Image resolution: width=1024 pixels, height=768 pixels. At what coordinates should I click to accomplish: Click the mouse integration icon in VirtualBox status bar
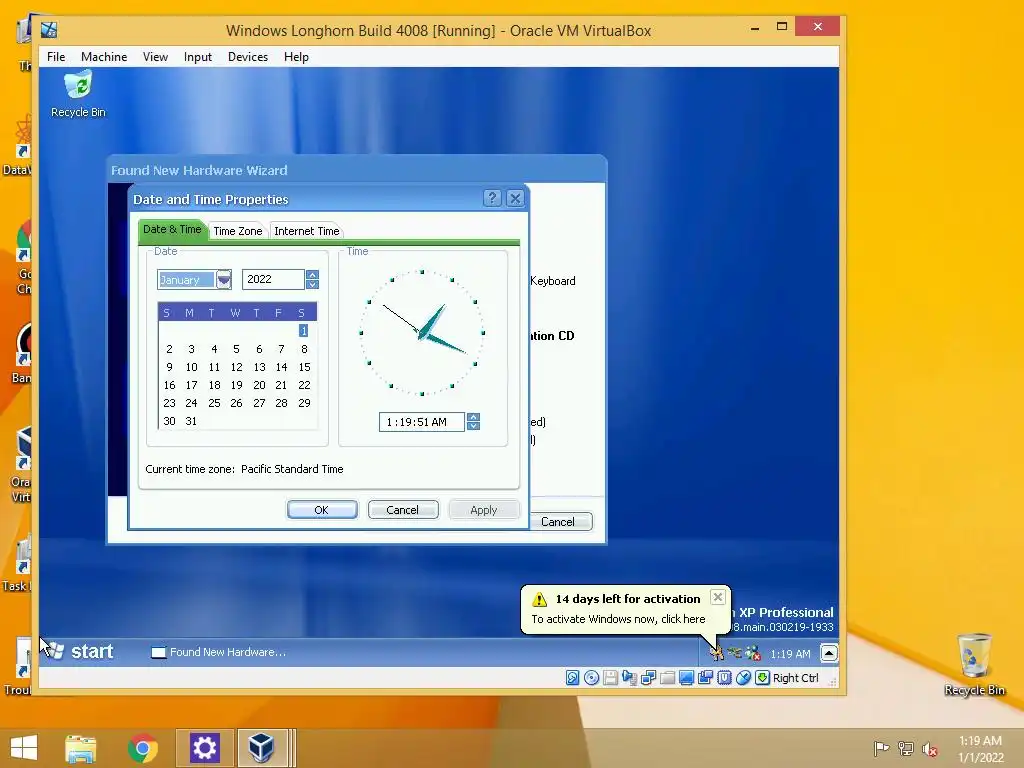[743, 678]
